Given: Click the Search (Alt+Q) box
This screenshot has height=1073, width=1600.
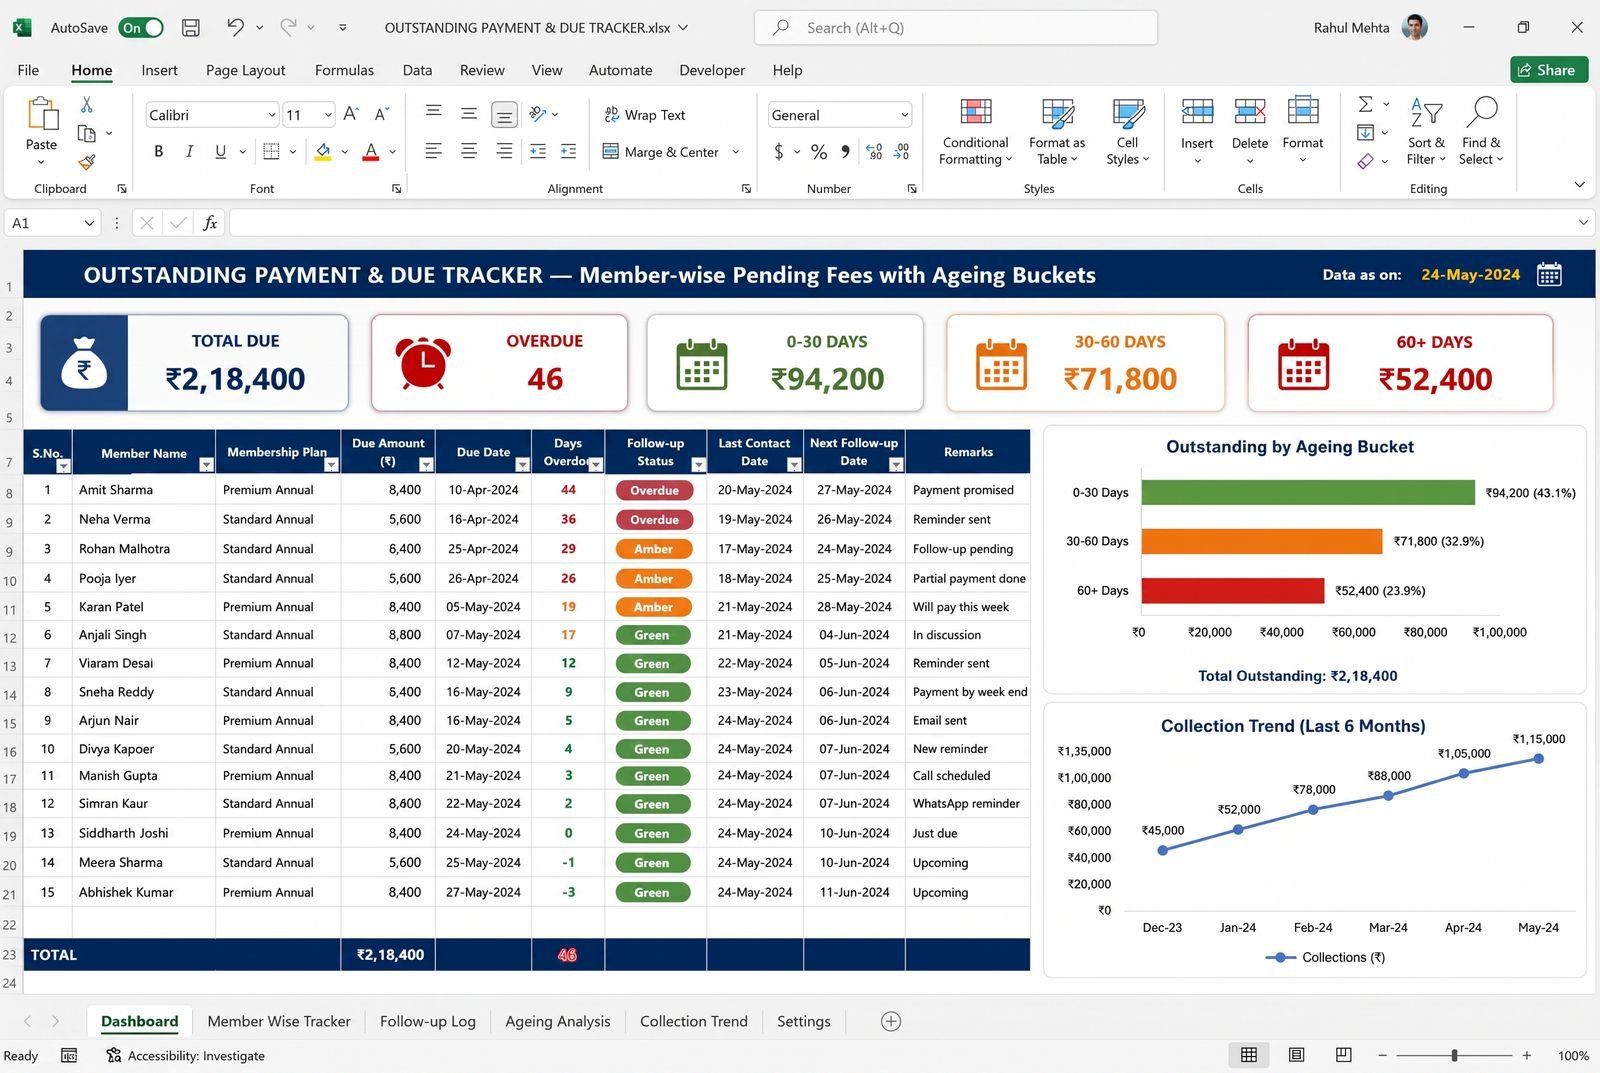Looking at the screenshot, I should [956, 28].
